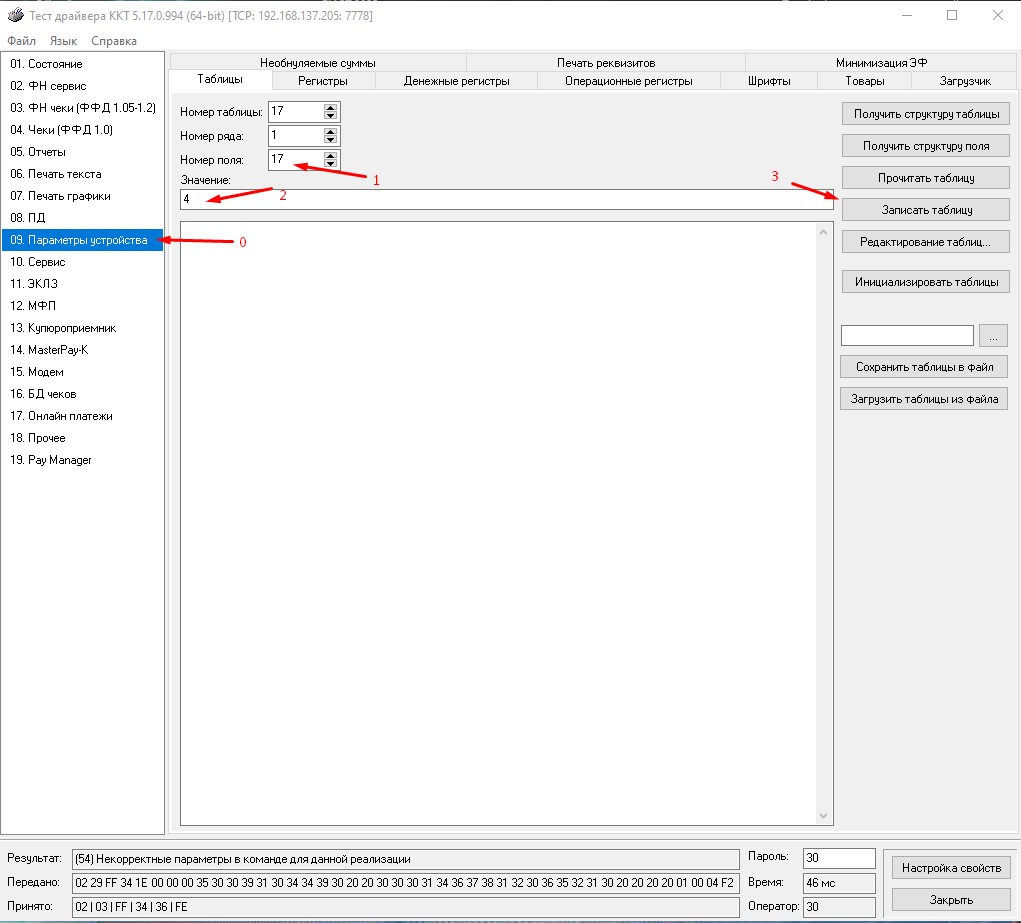Select 19. Pay Manager

[x=82, y=460]
